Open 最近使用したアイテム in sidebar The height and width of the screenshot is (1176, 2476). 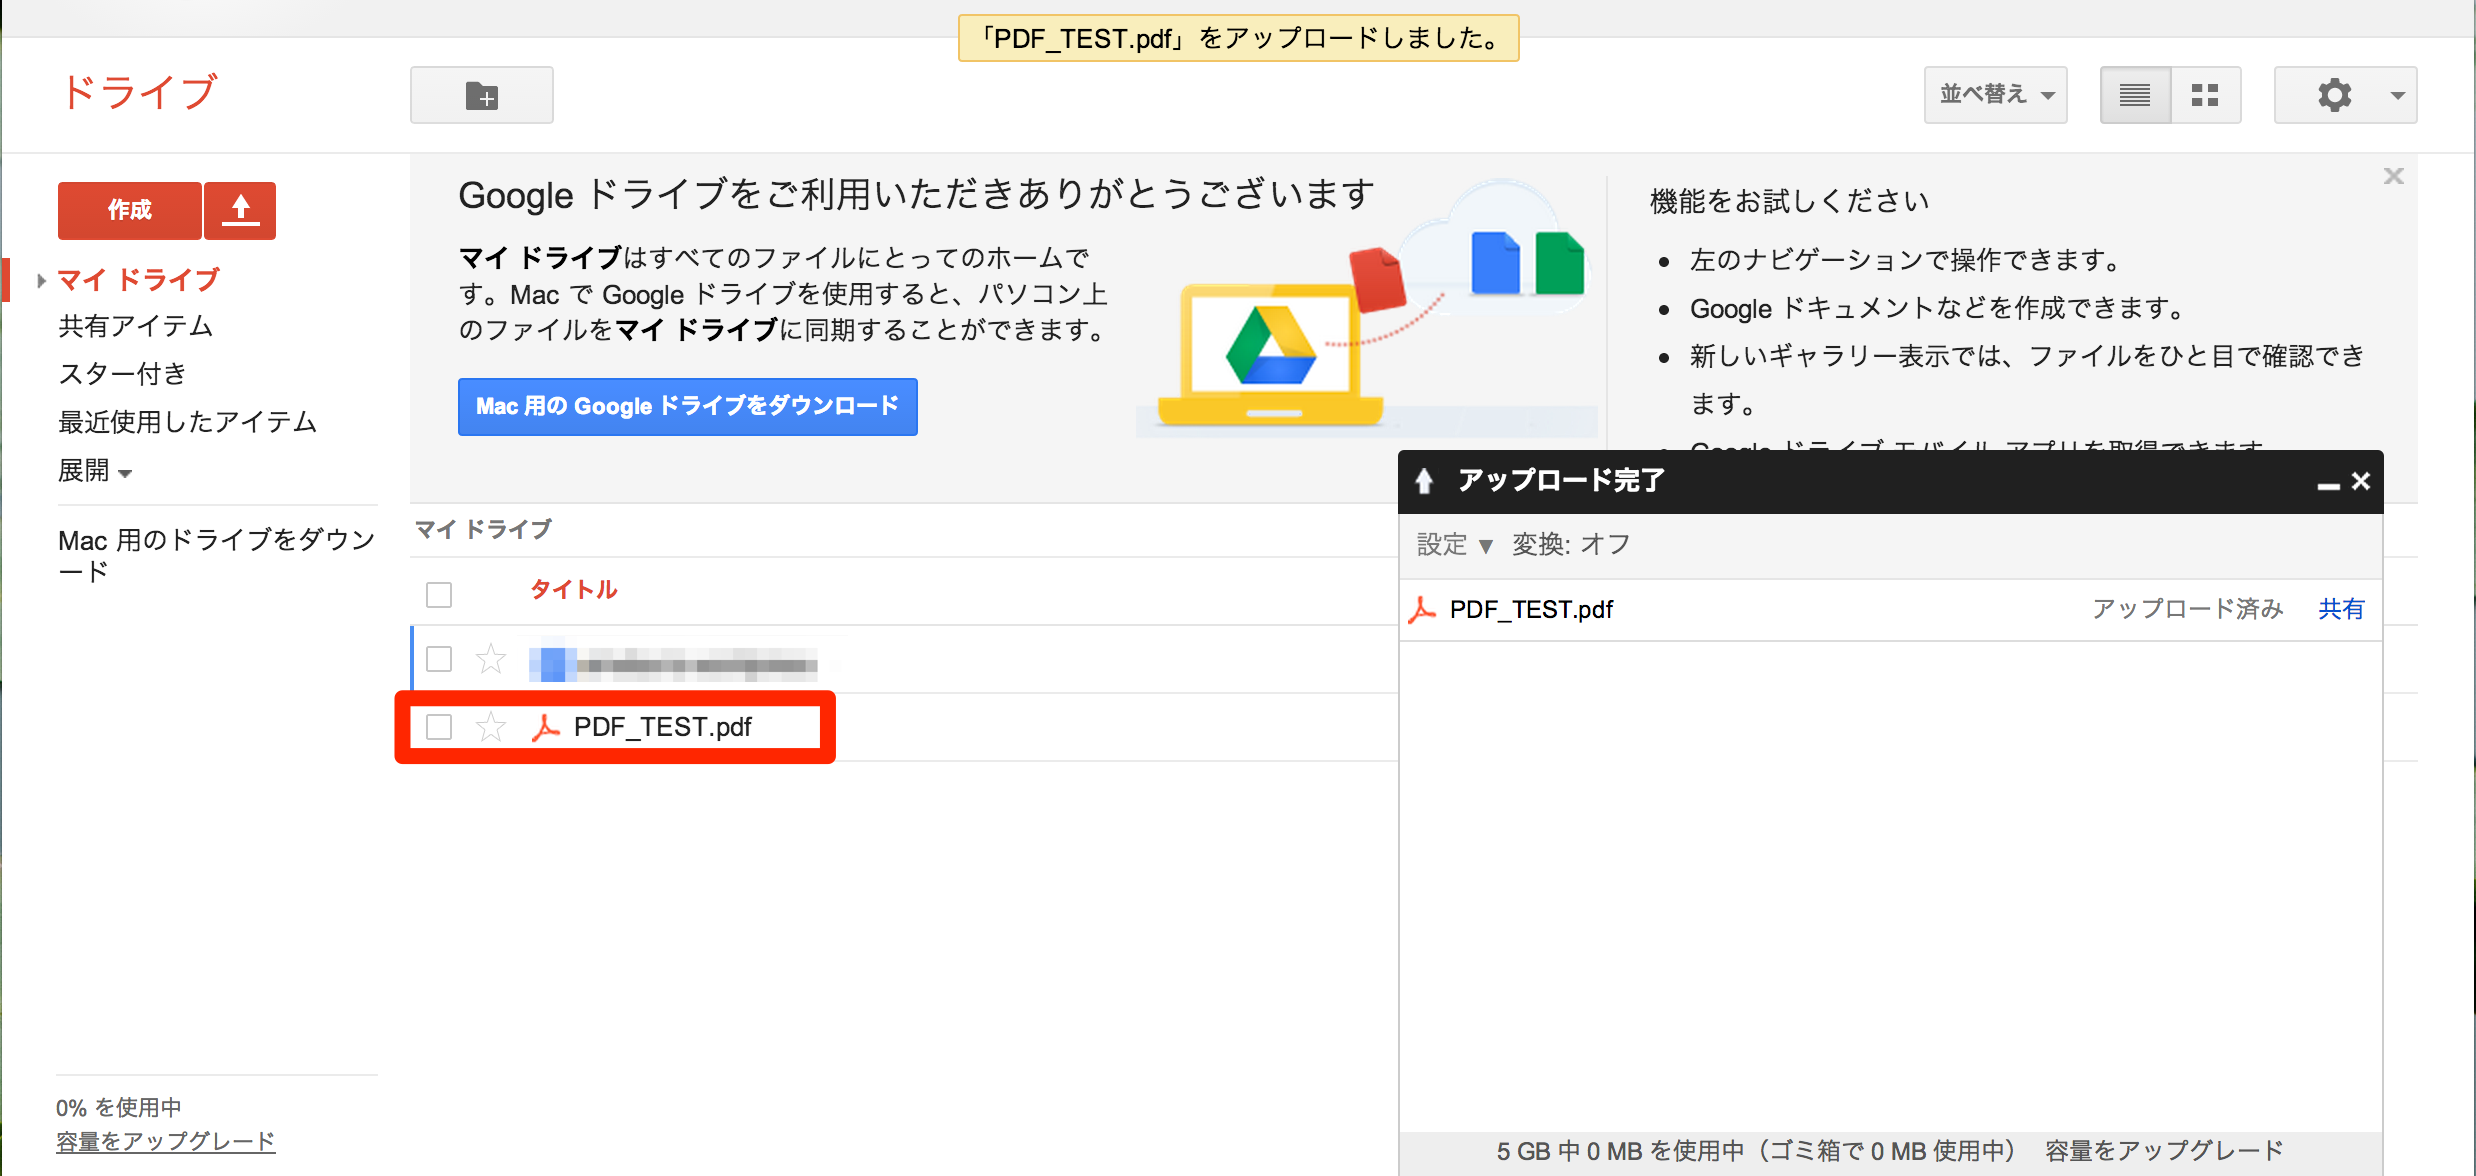pyautogui.click(x=187, y=422)
